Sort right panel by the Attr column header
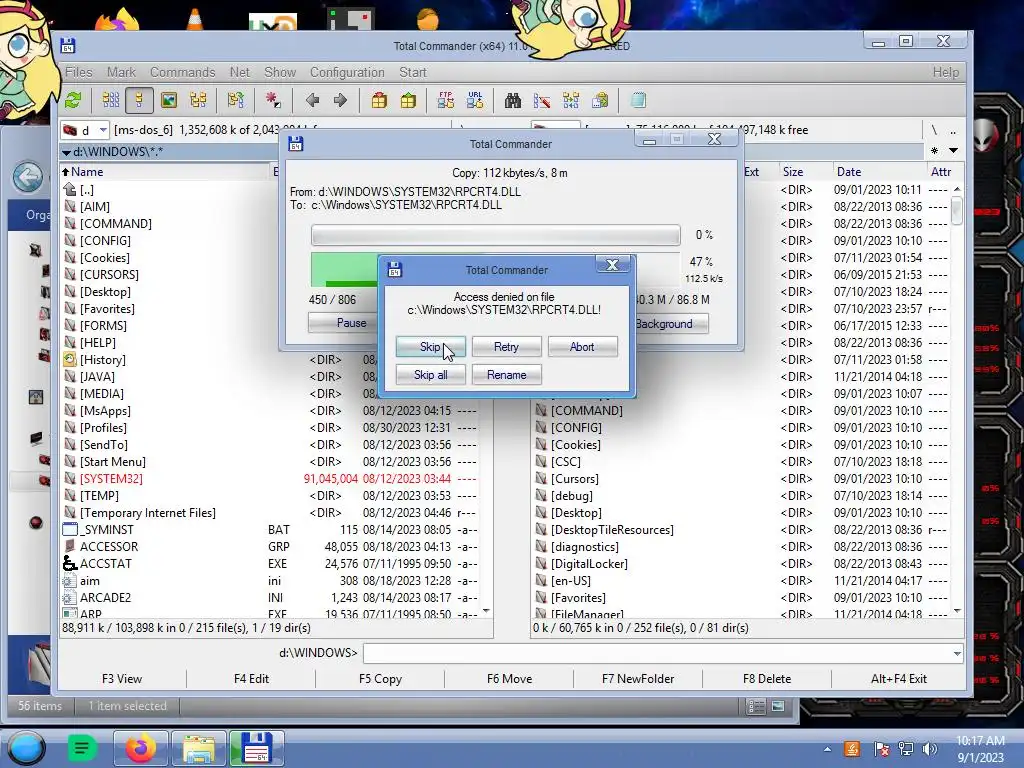Image resolution: width=1024 pixels, height=768 pixels. (941, 172)
